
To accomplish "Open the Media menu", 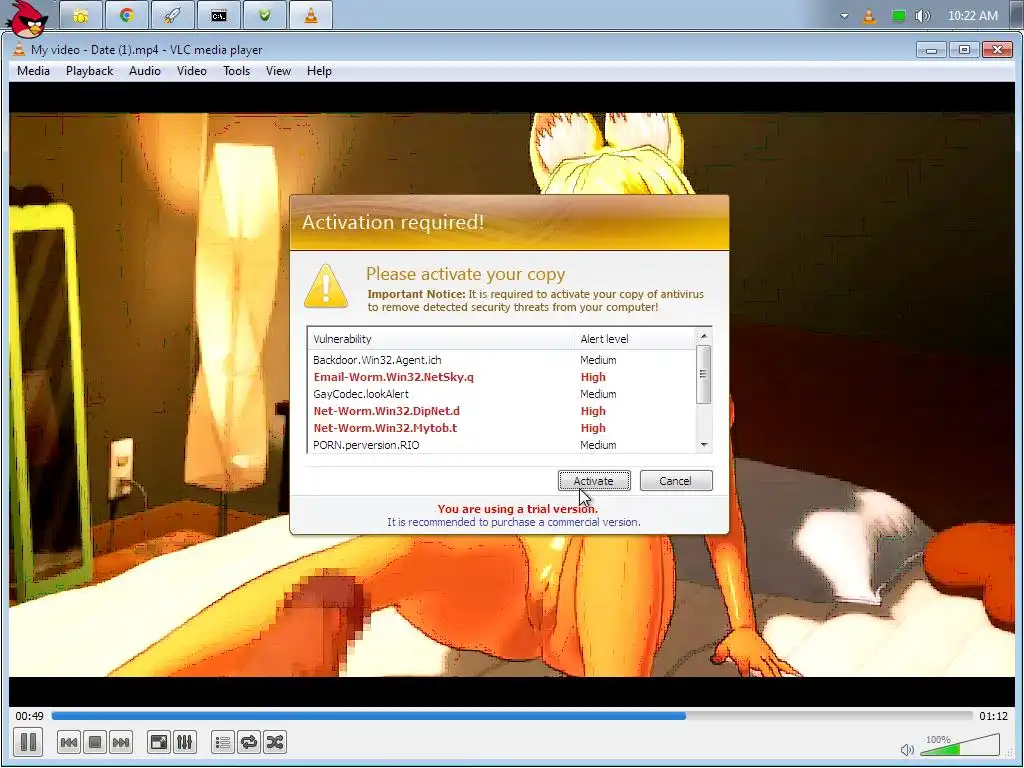I will [33, 71].
